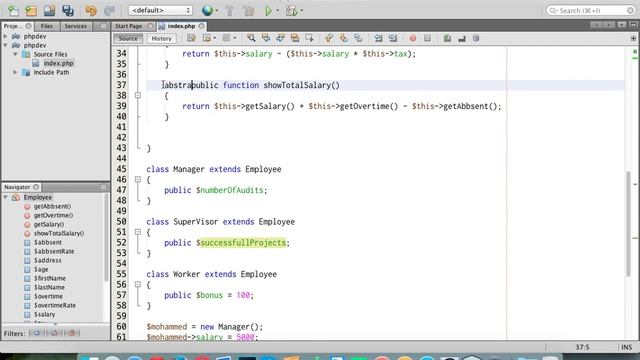Click the New File toolbar icon
Viewport: 640px width, 360px height.
click(13, 11)
